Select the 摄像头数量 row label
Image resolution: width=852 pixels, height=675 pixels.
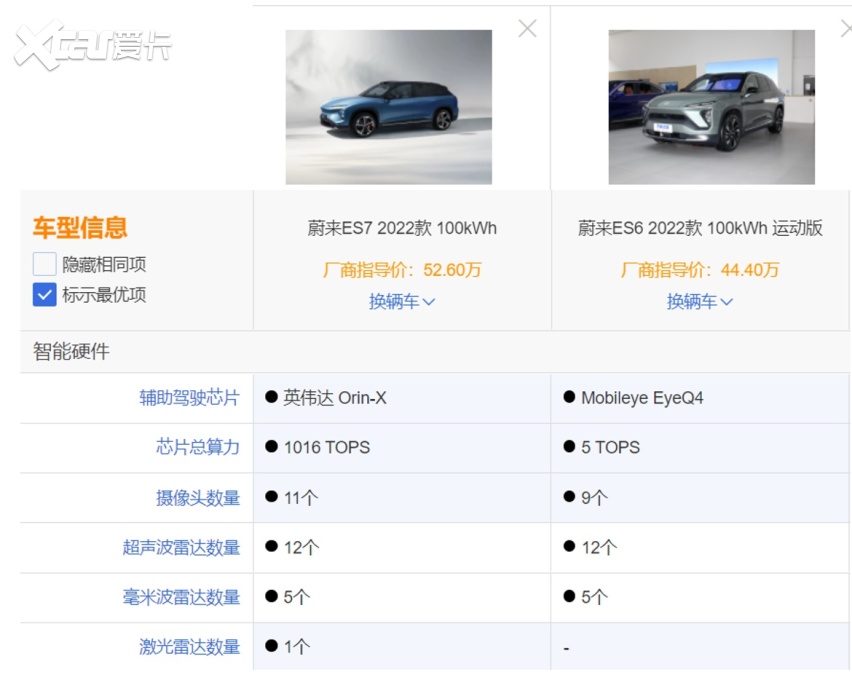[198, 498]
